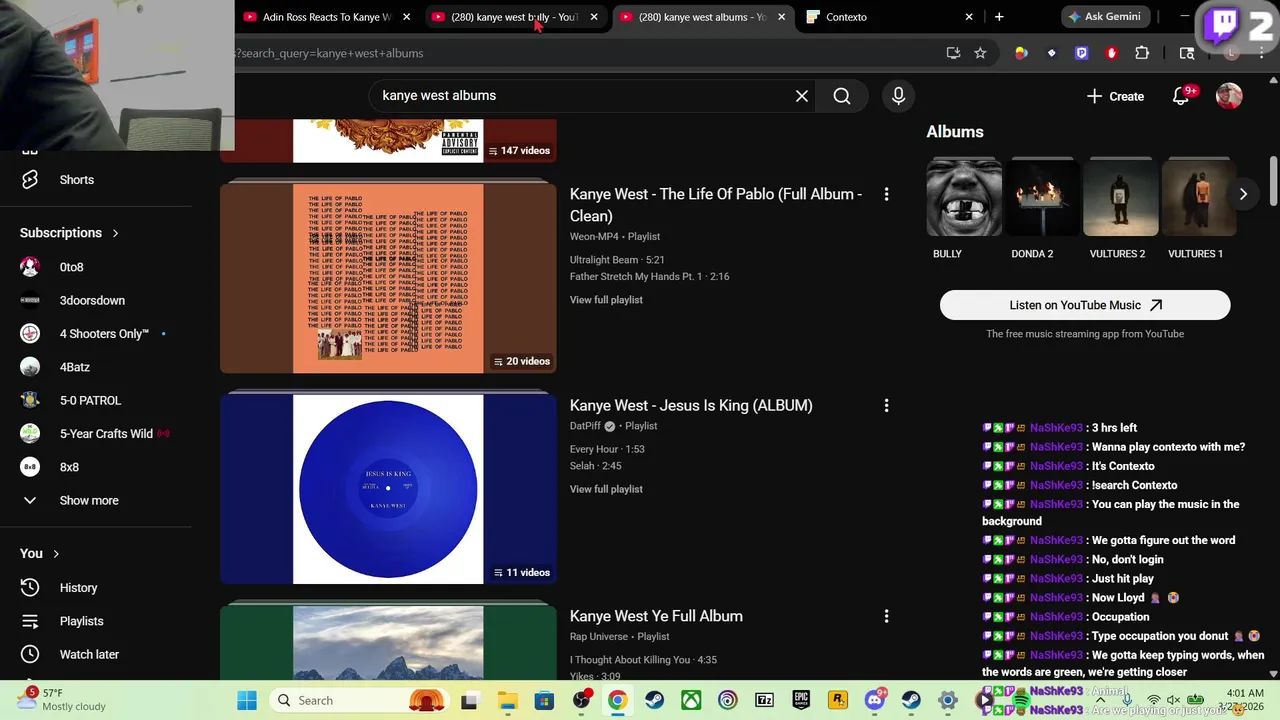Screen dimensions: 1280x720
Task: Open more options for The Life Of Pablo playlist
Action: [x=886, y=194]
